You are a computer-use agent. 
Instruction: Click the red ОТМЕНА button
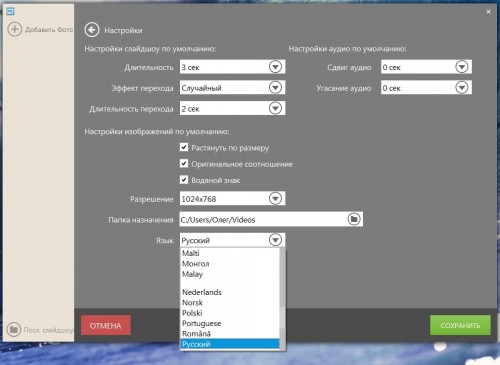tap(106, 325)
